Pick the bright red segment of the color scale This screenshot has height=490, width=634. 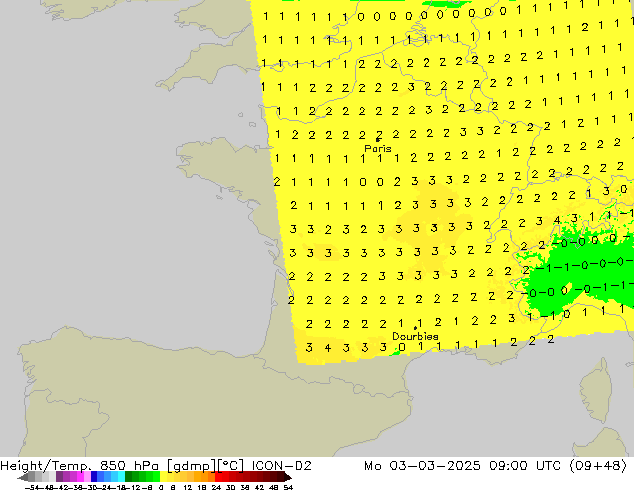[218, 477]
